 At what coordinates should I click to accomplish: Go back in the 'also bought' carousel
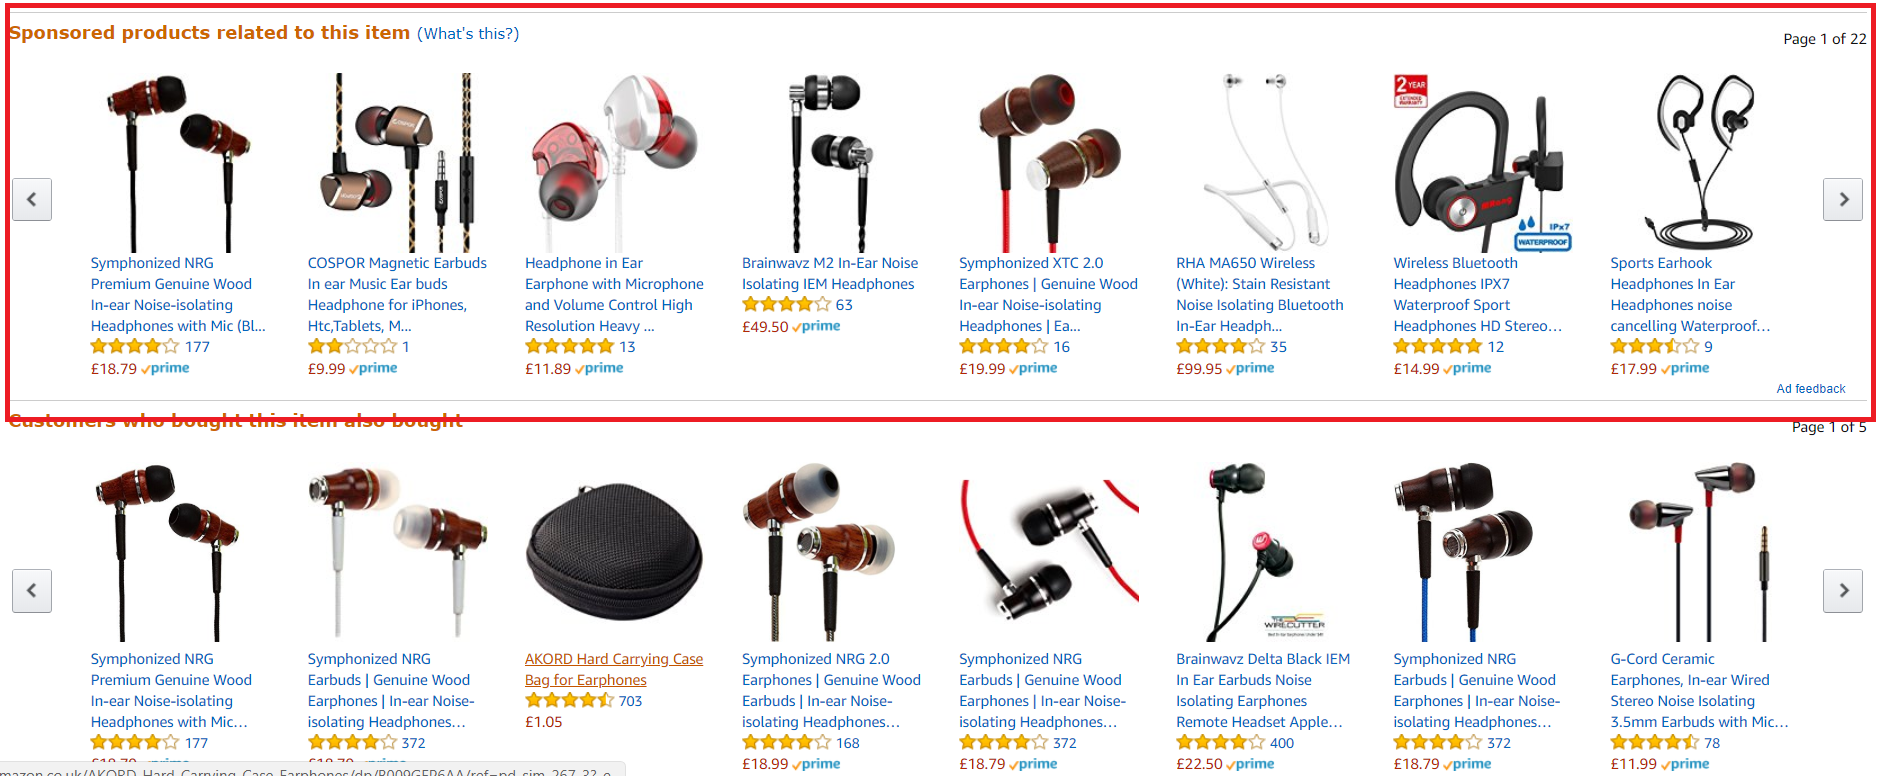[x=32, y=590]
